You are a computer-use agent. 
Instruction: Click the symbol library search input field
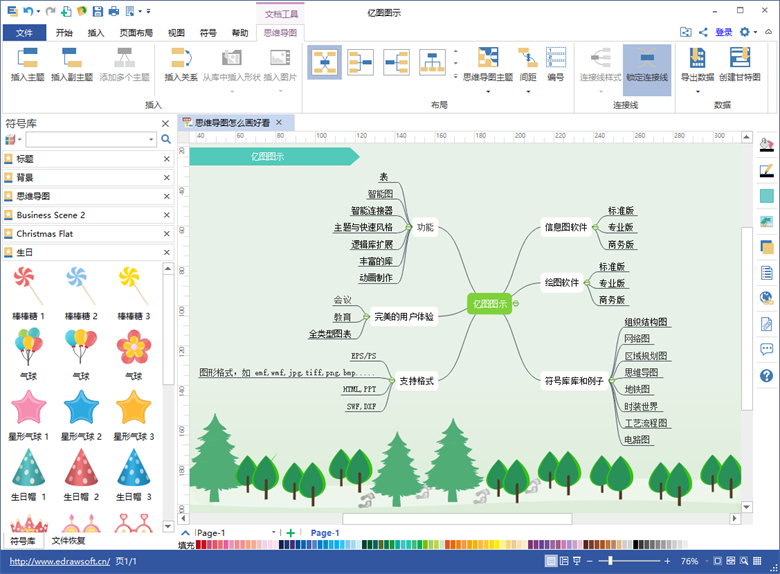coord(91,140)
